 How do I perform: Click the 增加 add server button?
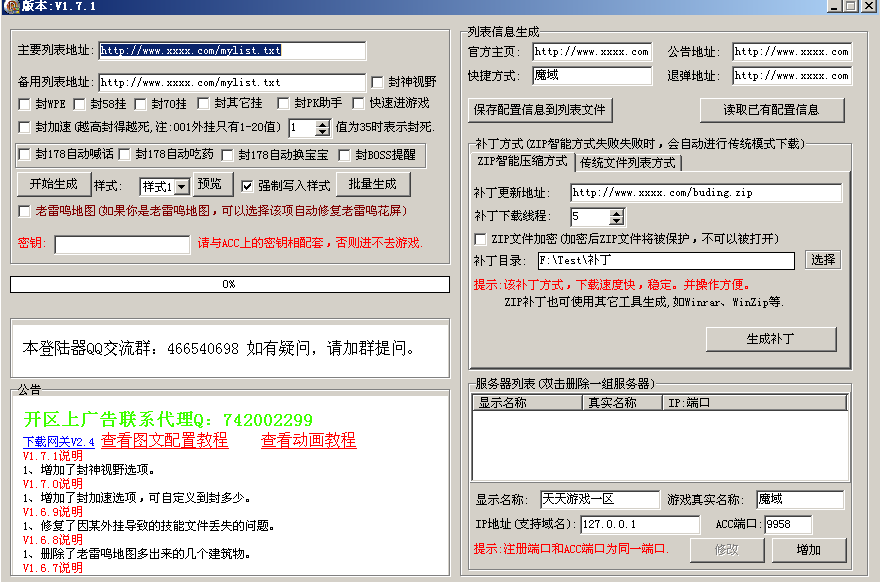[x=808, y=550]
